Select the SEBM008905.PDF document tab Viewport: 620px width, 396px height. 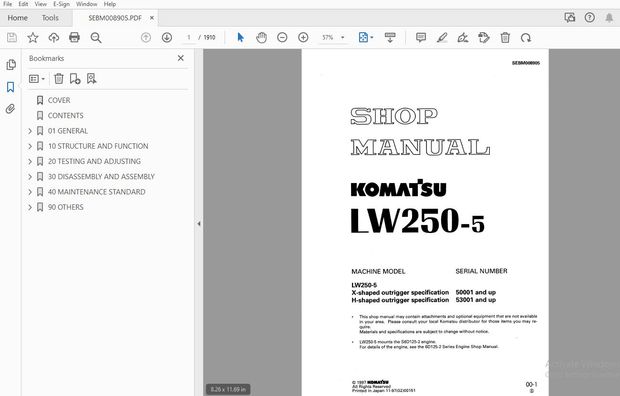[115, 18]
